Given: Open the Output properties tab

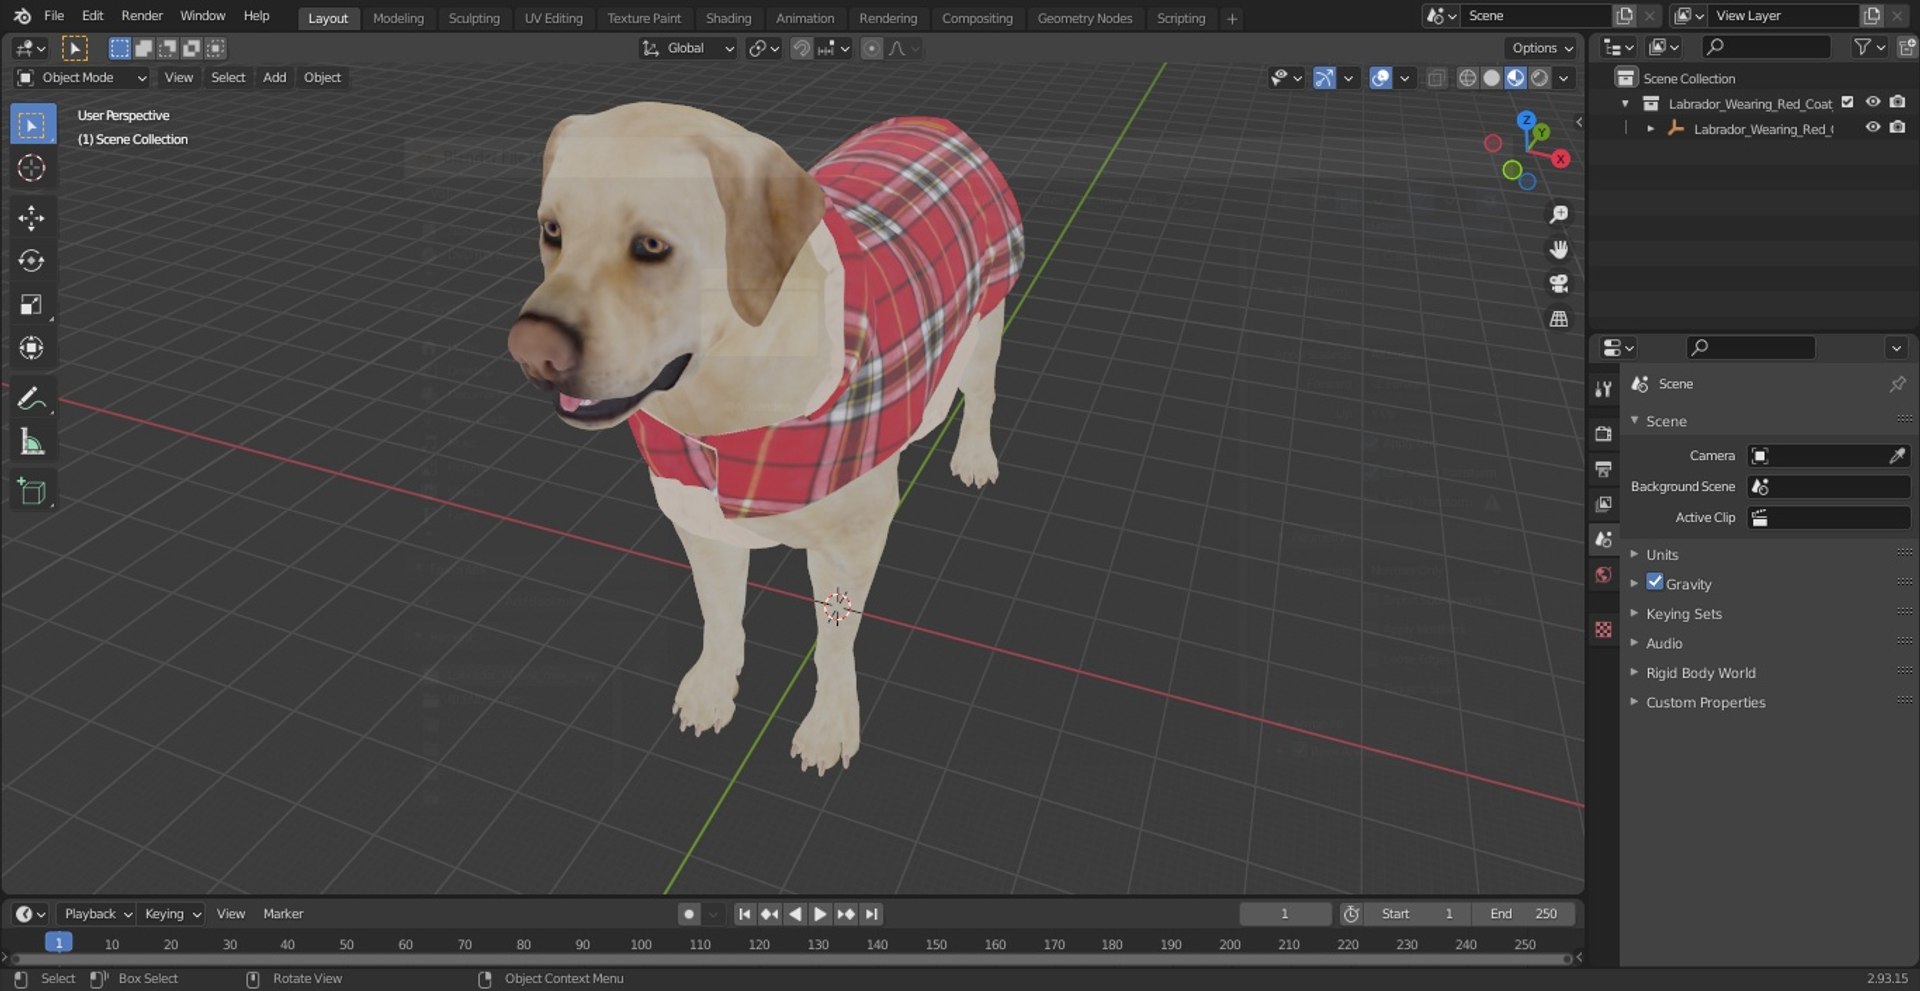Looking at the screenshot, I should pyautogui.click(x=1604, y=469).
